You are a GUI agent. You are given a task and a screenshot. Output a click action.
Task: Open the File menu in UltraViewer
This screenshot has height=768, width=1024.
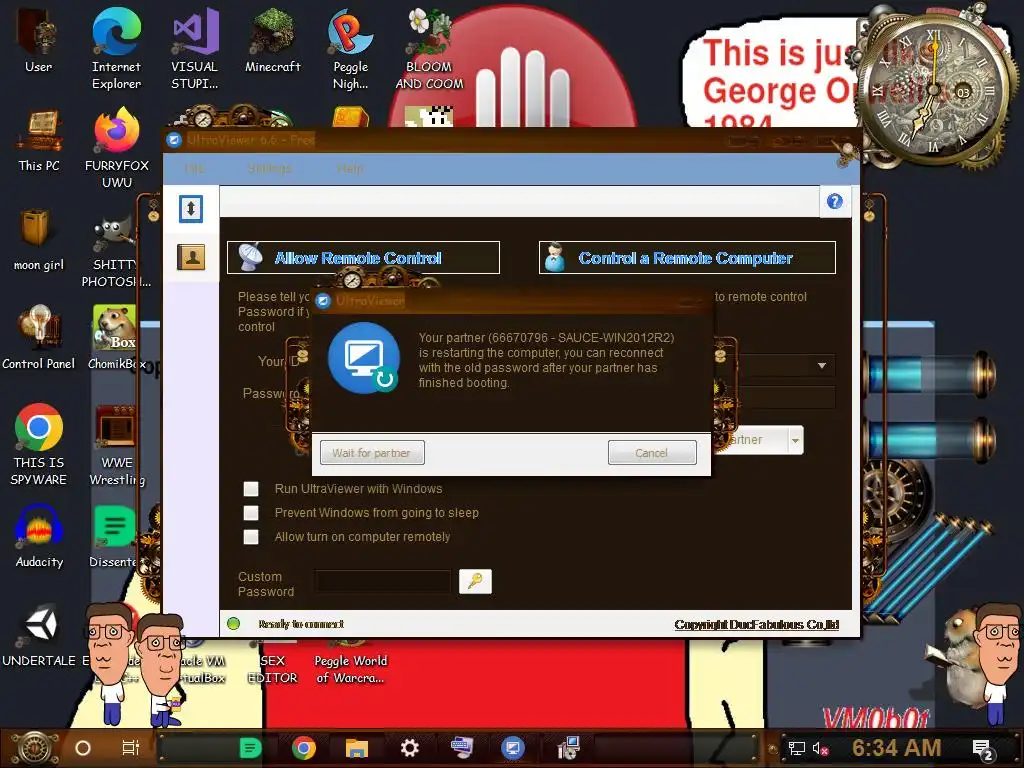pyautogui.click(x=194, y=168)
